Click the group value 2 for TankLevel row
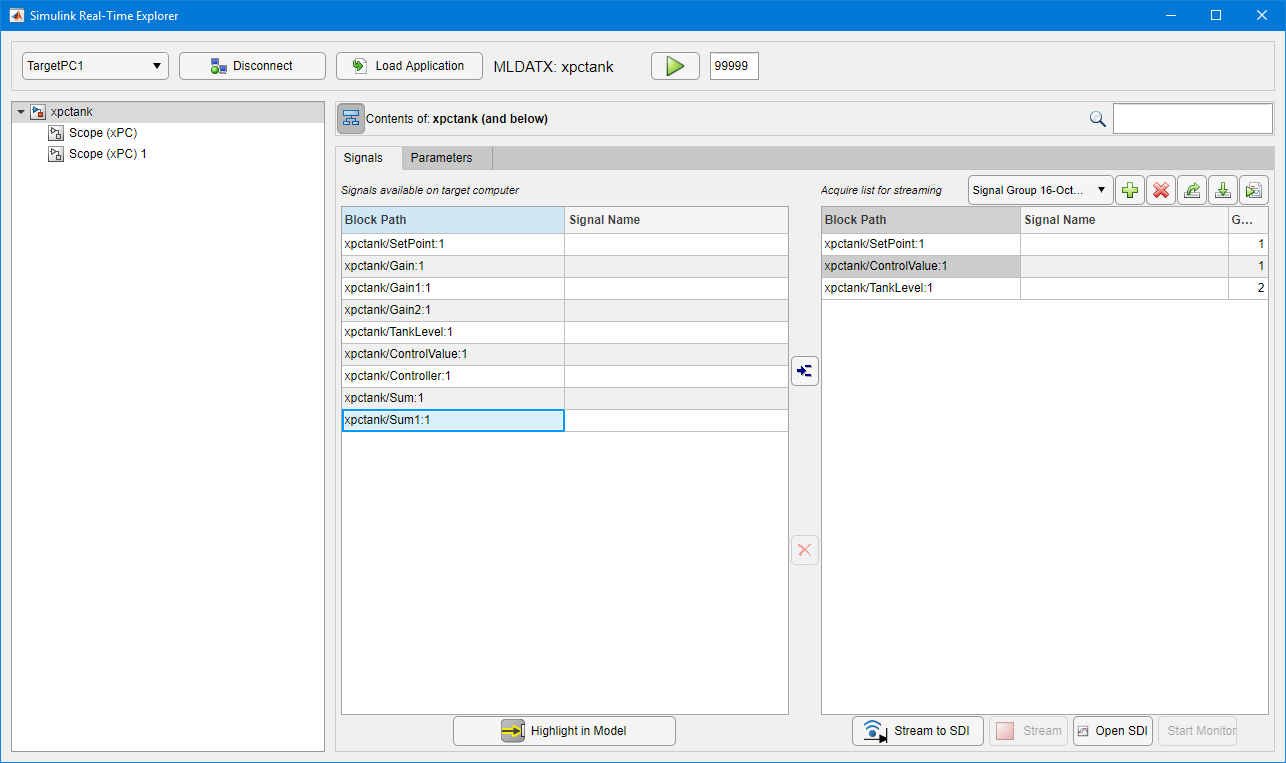This screenshot has width=1286, height=763. pyautogui.click(x=1248, y=288)
